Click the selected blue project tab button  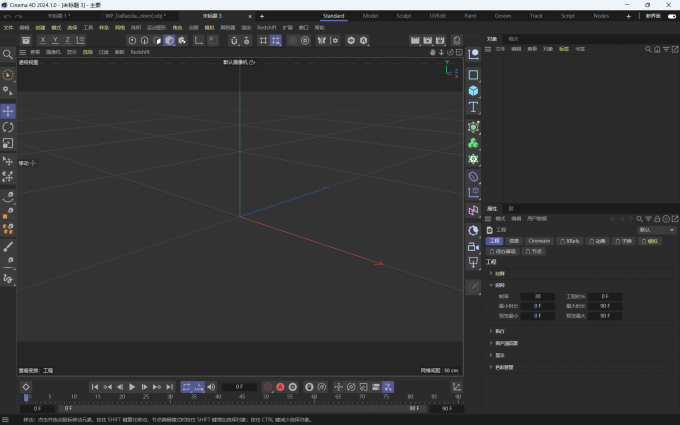point(494,241)
